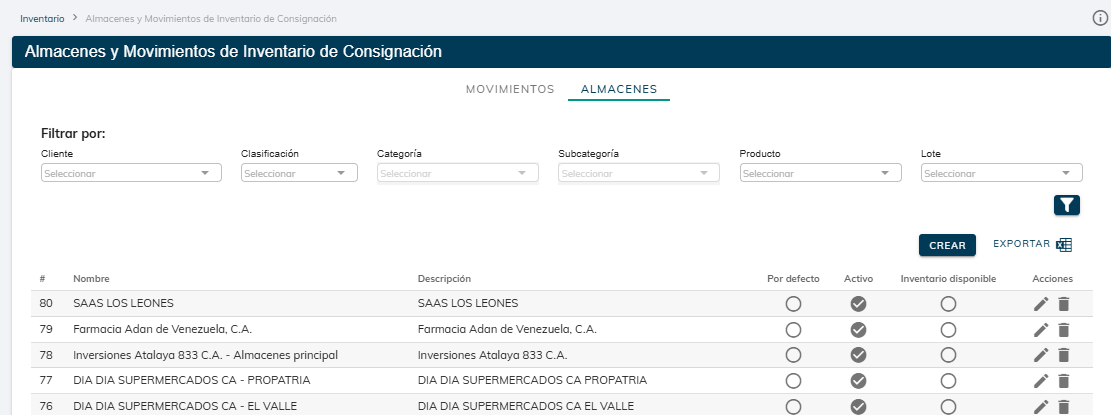Delete Farmacia Adan de Venezuela row
Screen dimensions: 1111x415
1063,330
